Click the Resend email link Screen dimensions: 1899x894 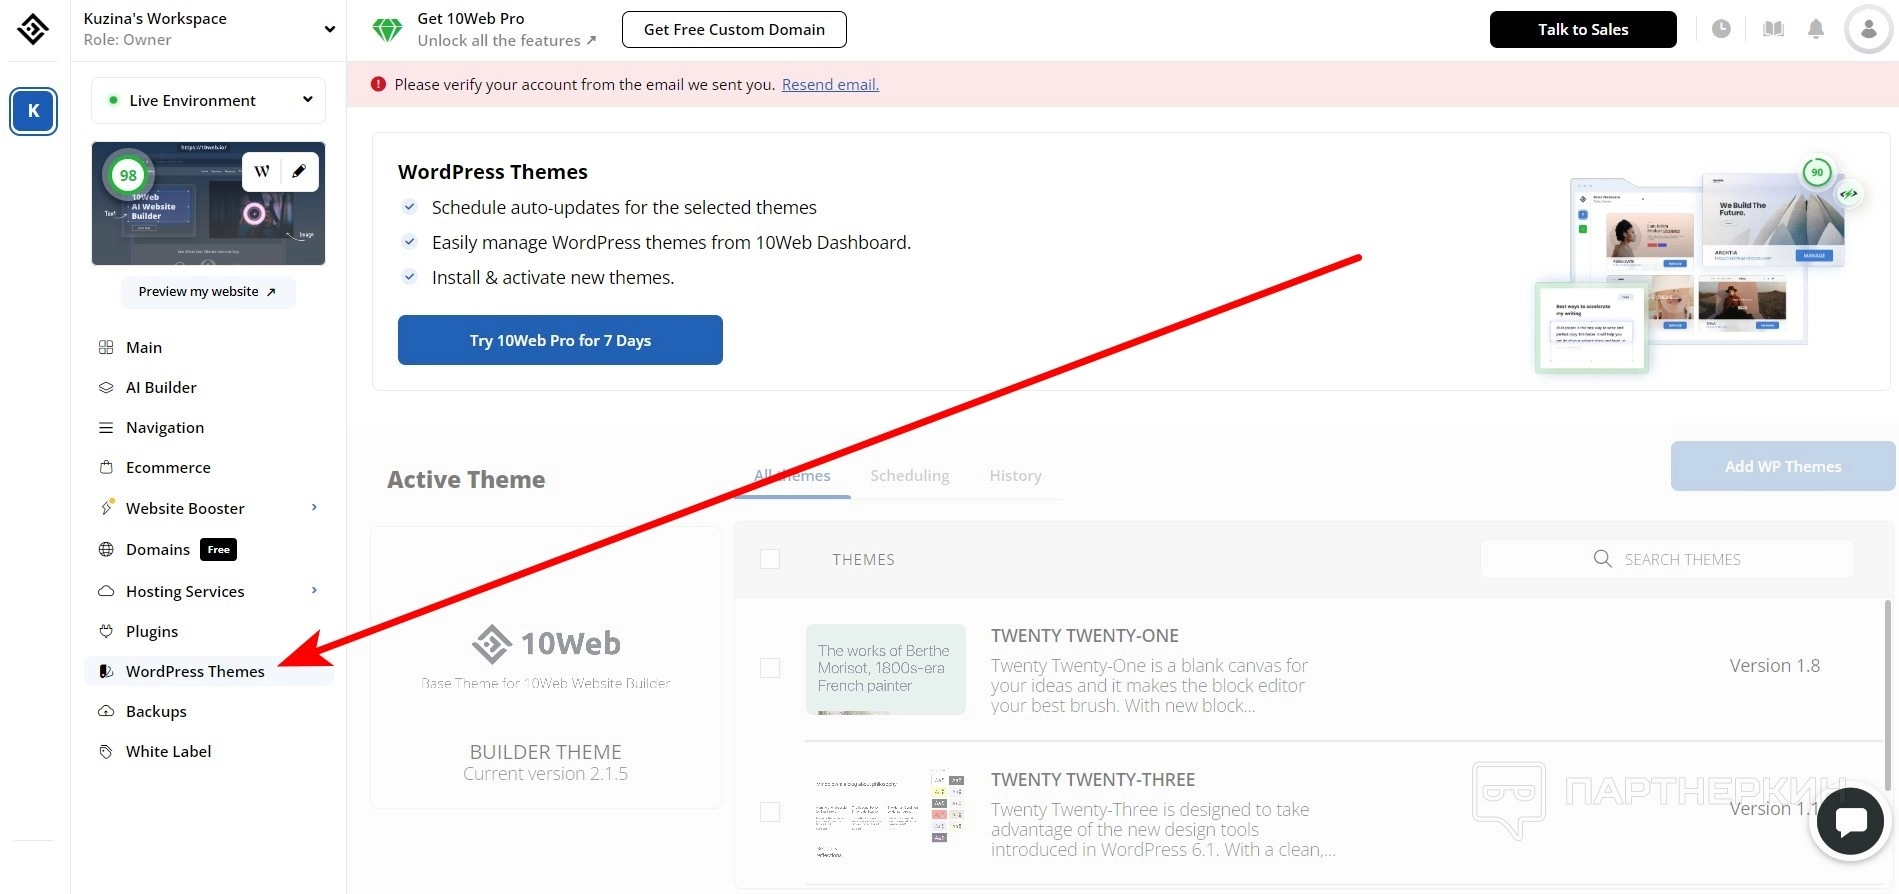coord(830,84)
